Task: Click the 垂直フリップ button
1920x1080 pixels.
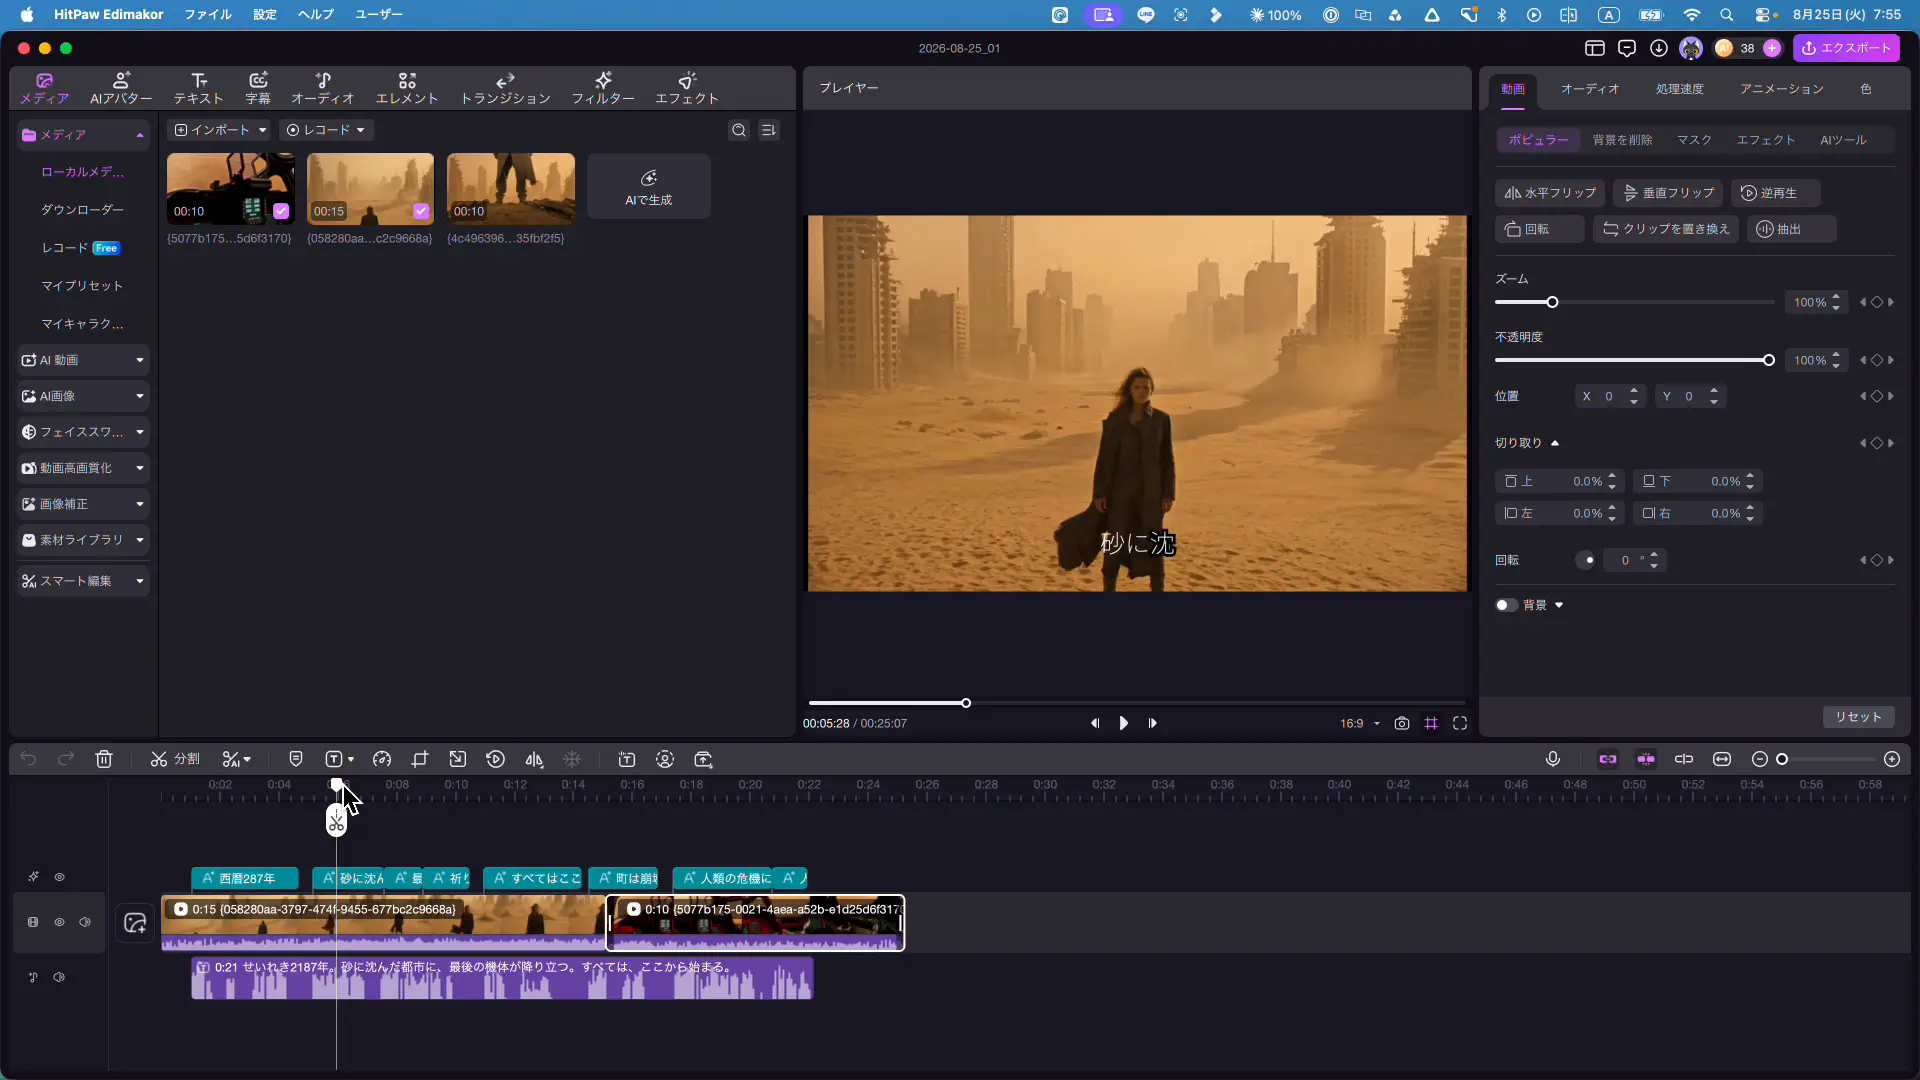Action: click(x=1668, y=193)
